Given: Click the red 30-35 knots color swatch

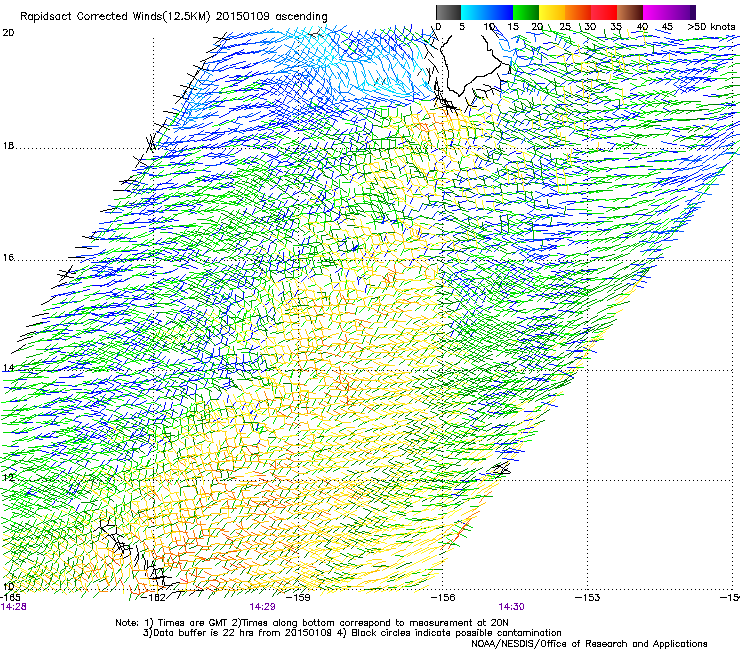Looking at the screenshot, I should [x=604, y=12].
